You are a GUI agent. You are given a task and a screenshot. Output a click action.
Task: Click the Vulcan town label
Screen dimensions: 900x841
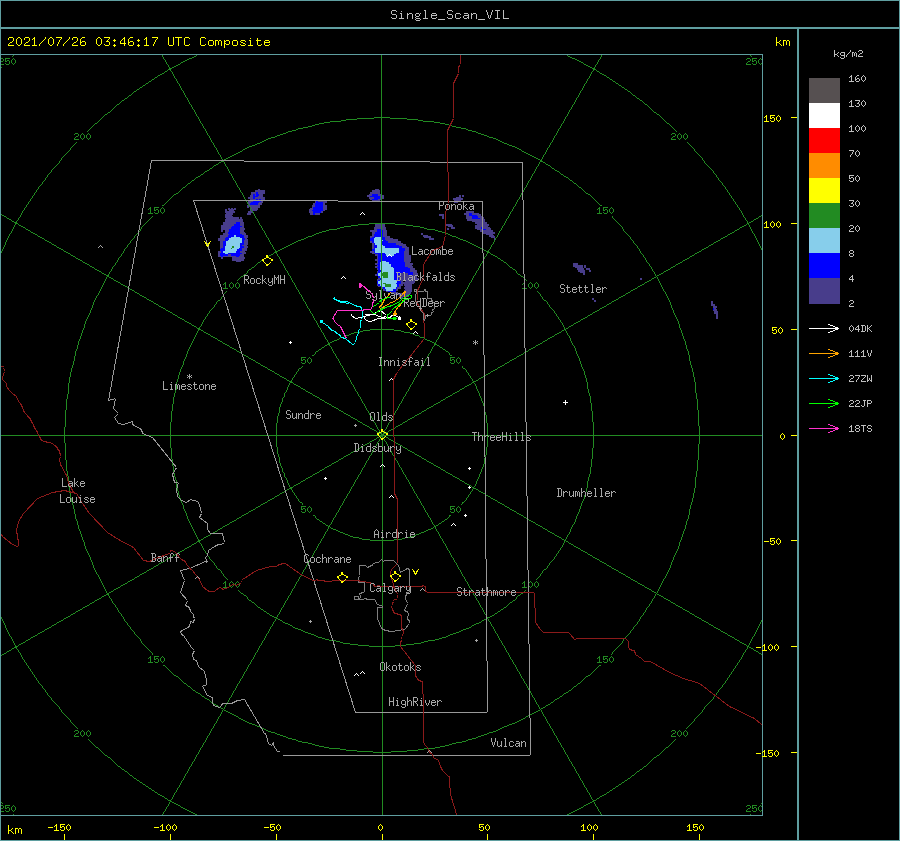coord(508,743)
